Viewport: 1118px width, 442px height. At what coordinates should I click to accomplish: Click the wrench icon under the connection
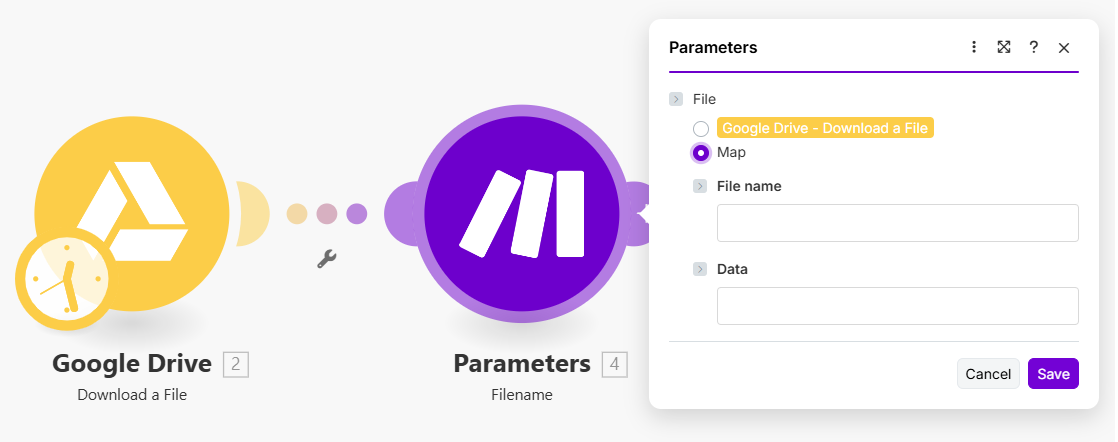tap(326, 259)
